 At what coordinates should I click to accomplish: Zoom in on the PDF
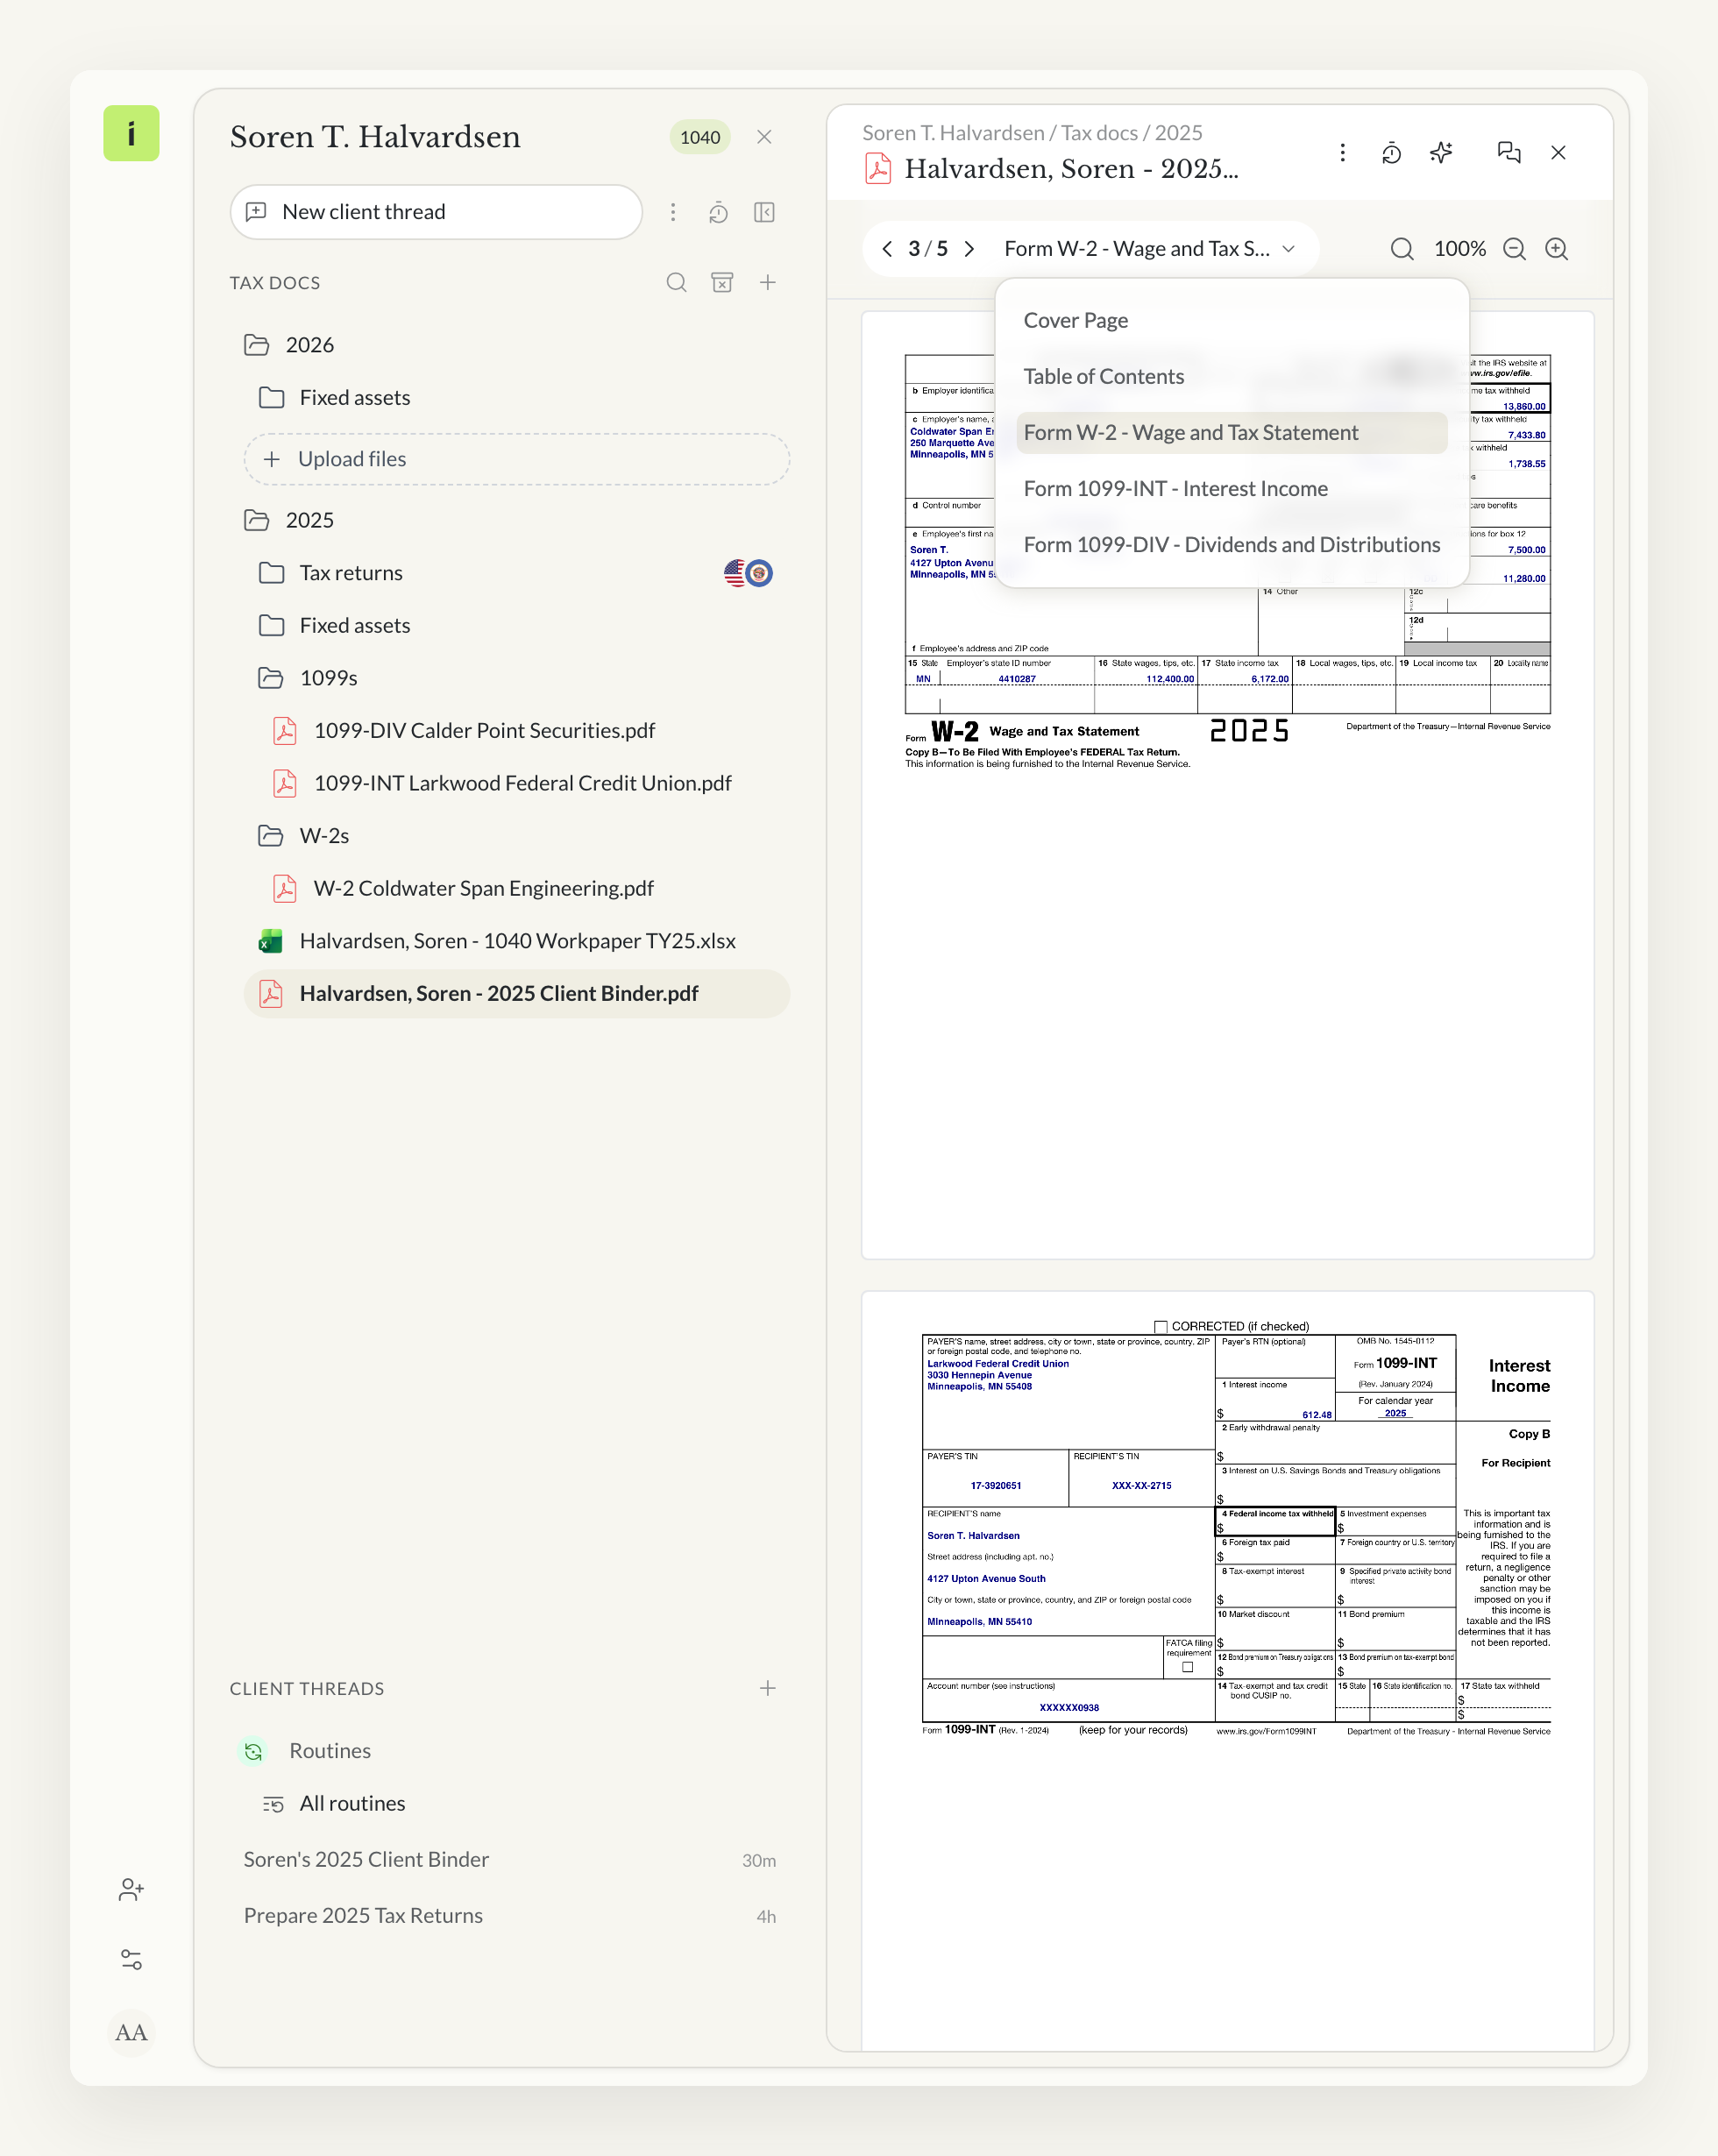tap(1556, 249)
